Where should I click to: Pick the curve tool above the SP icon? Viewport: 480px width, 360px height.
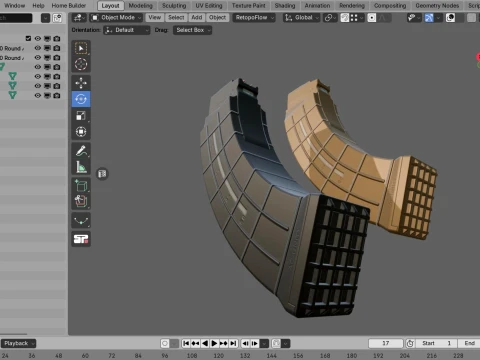[81, 220]
